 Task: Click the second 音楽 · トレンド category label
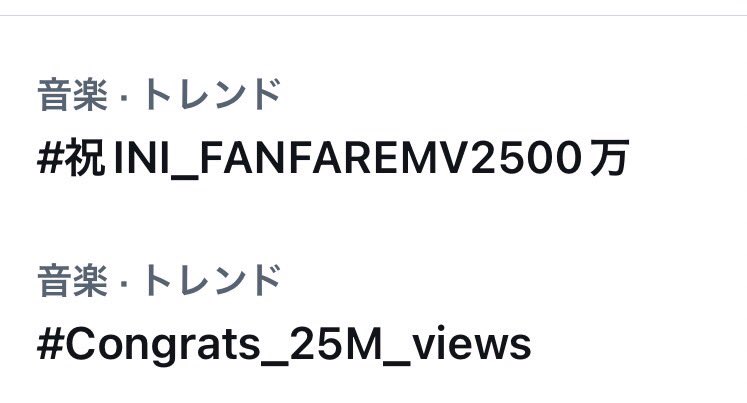pos(159,280)
